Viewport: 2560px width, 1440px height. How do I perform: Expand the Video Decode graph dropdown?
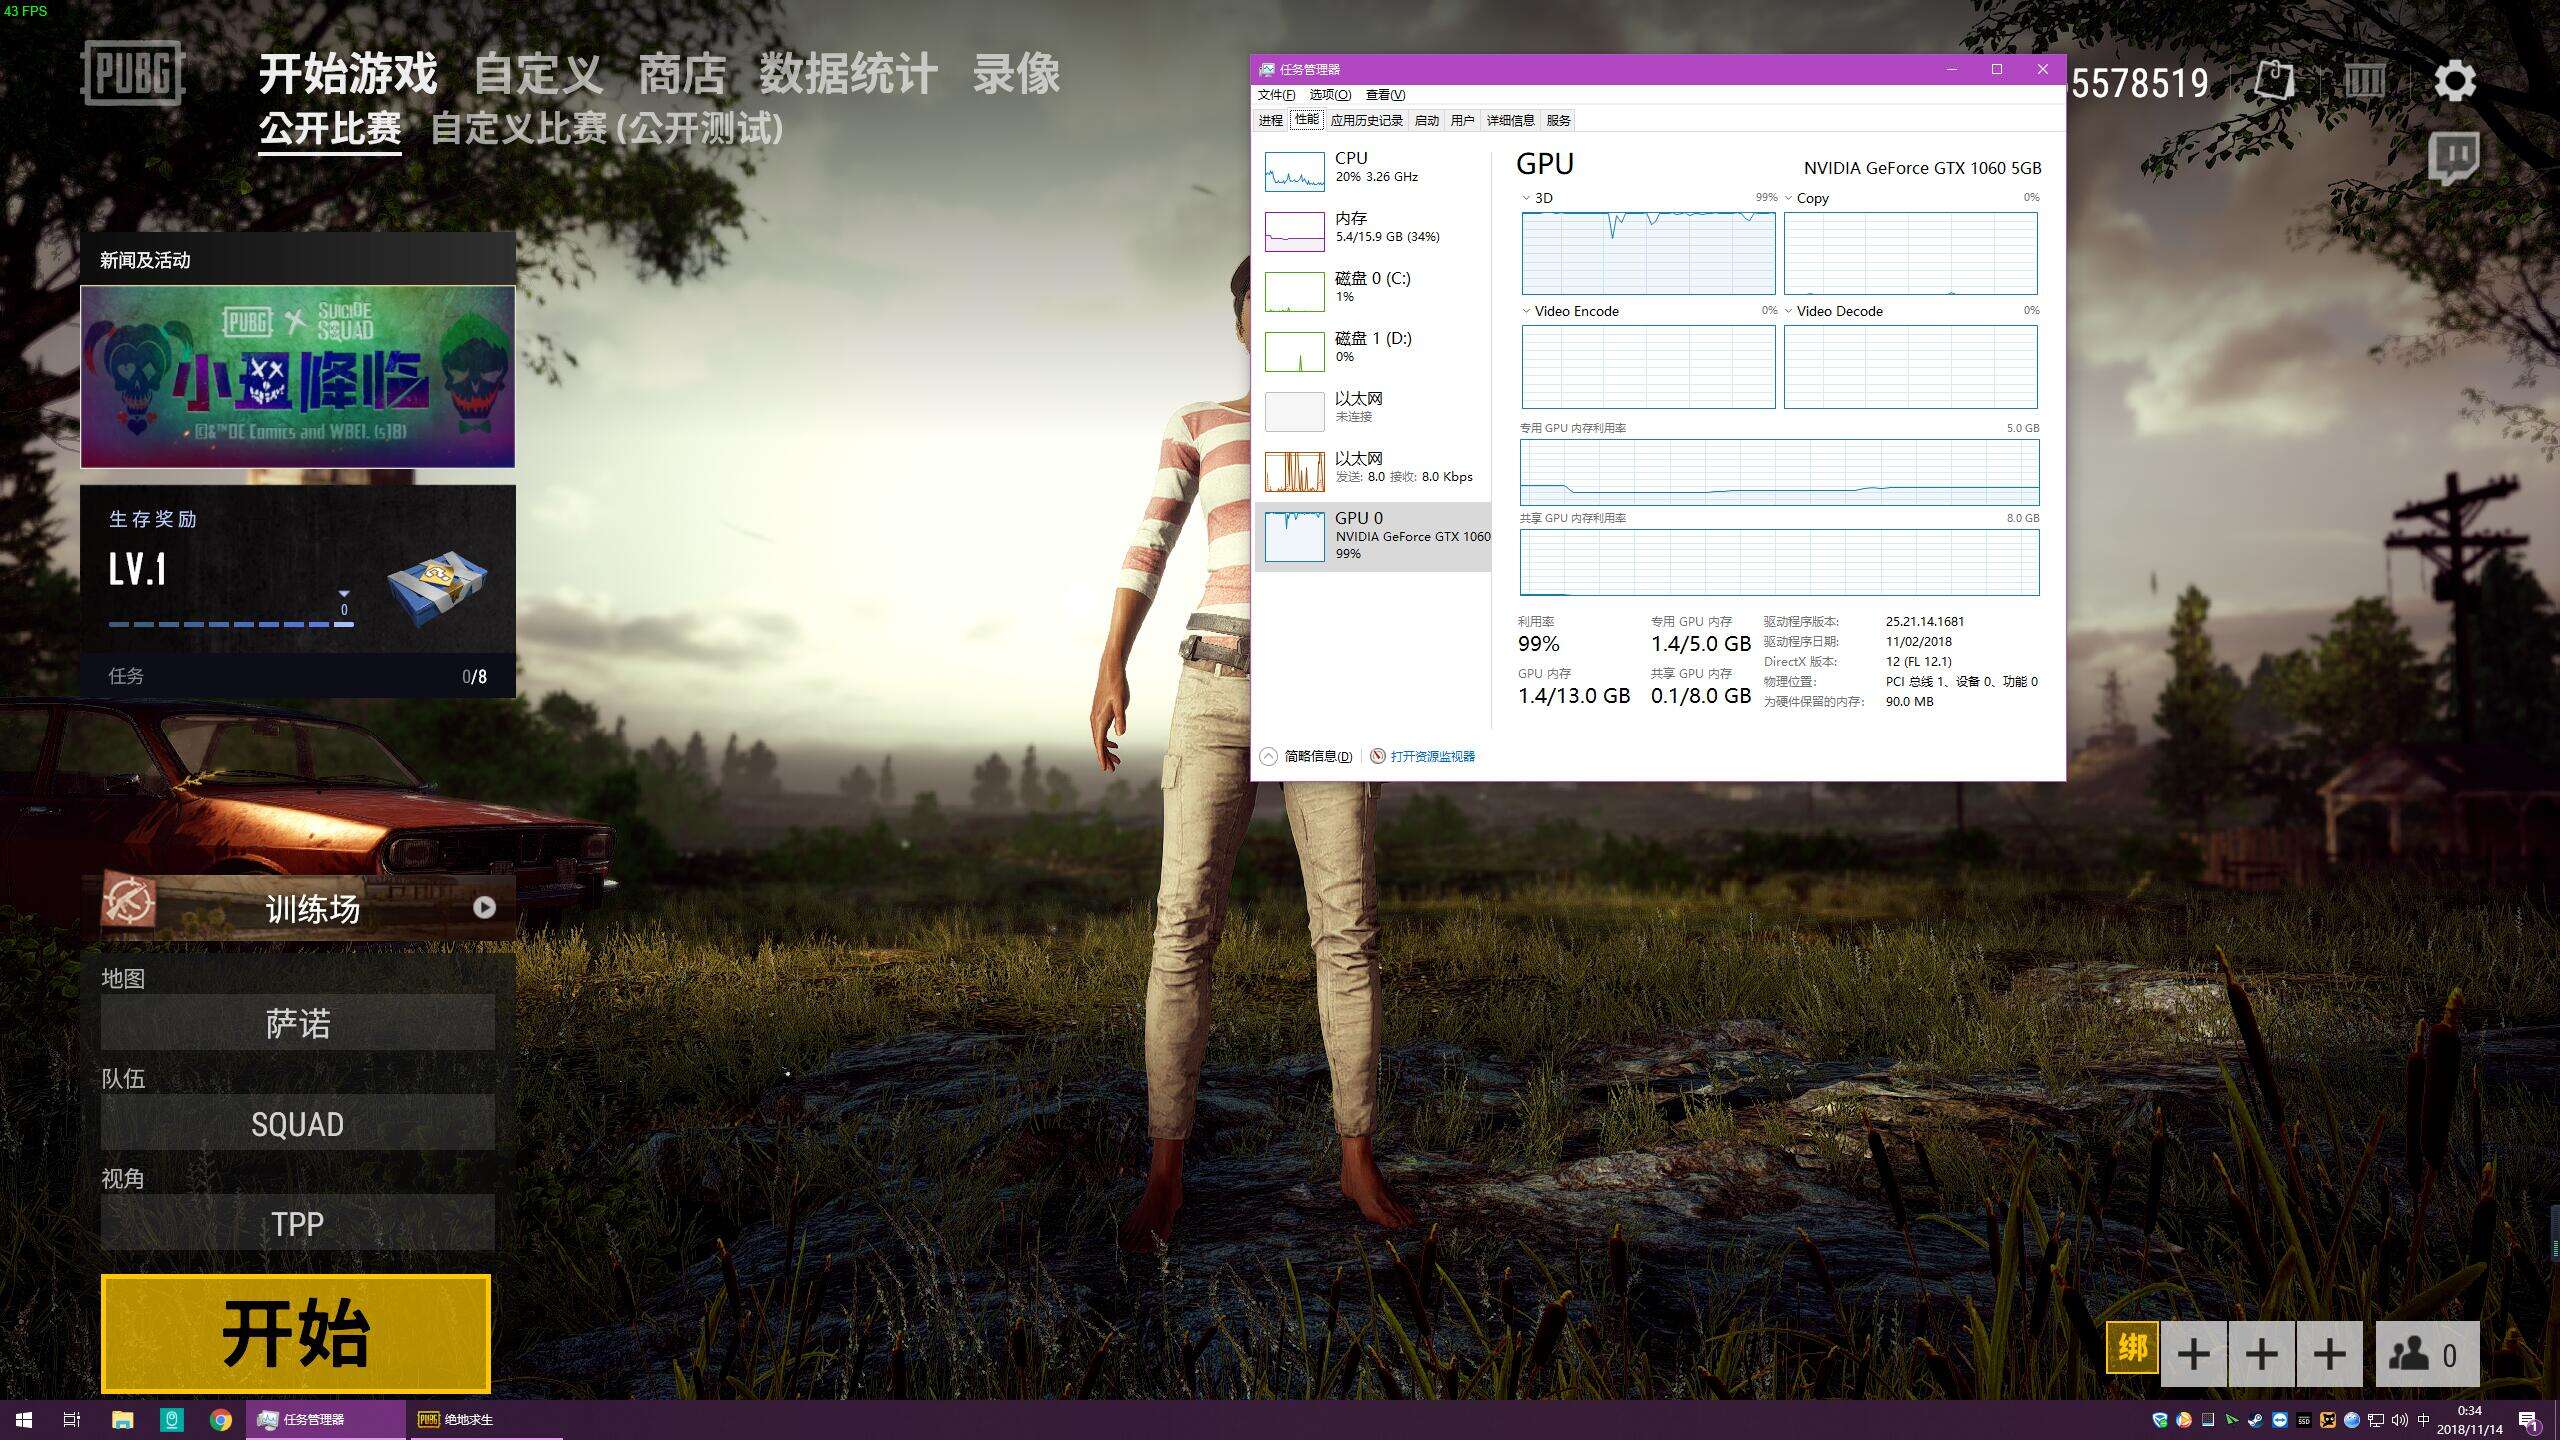point(1788,311)
